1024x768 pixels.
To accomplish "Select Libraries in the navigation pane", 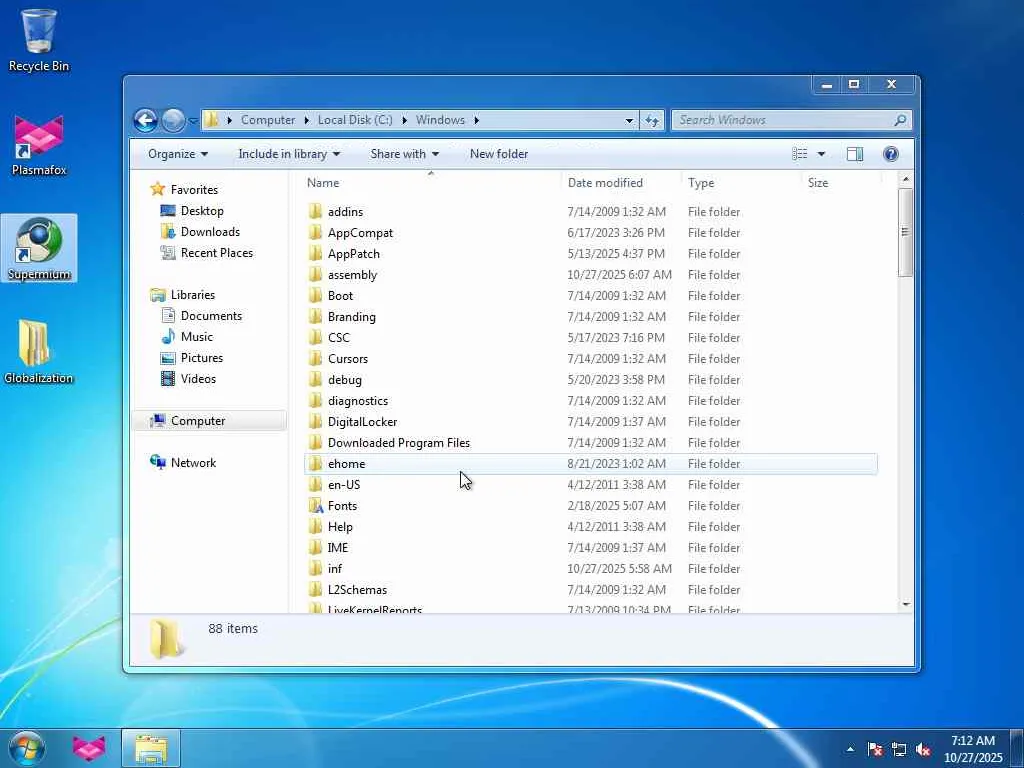I will coord(193,295).
